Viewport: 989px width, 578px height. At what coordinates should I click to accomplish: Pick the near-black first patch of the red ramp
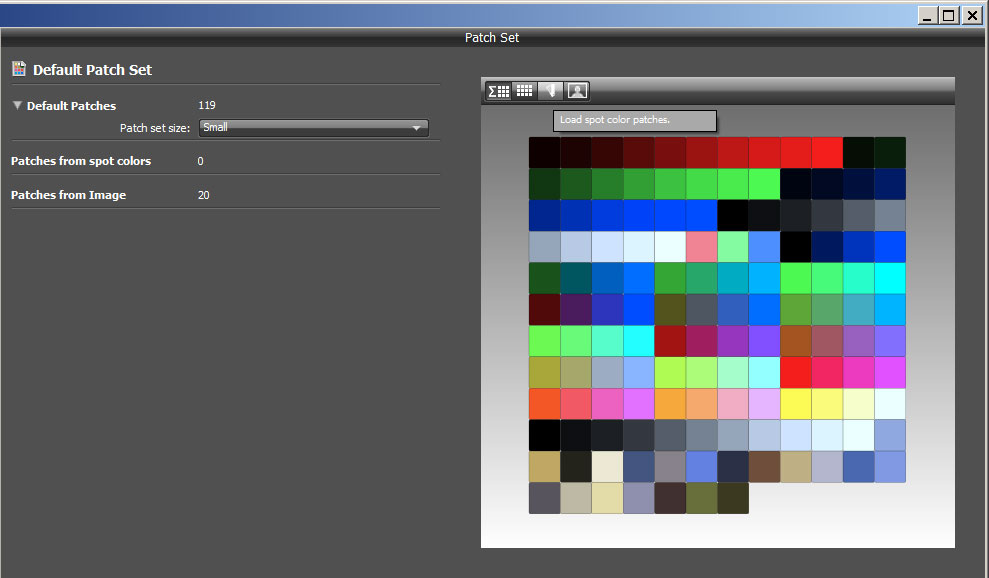click(544, 153)
